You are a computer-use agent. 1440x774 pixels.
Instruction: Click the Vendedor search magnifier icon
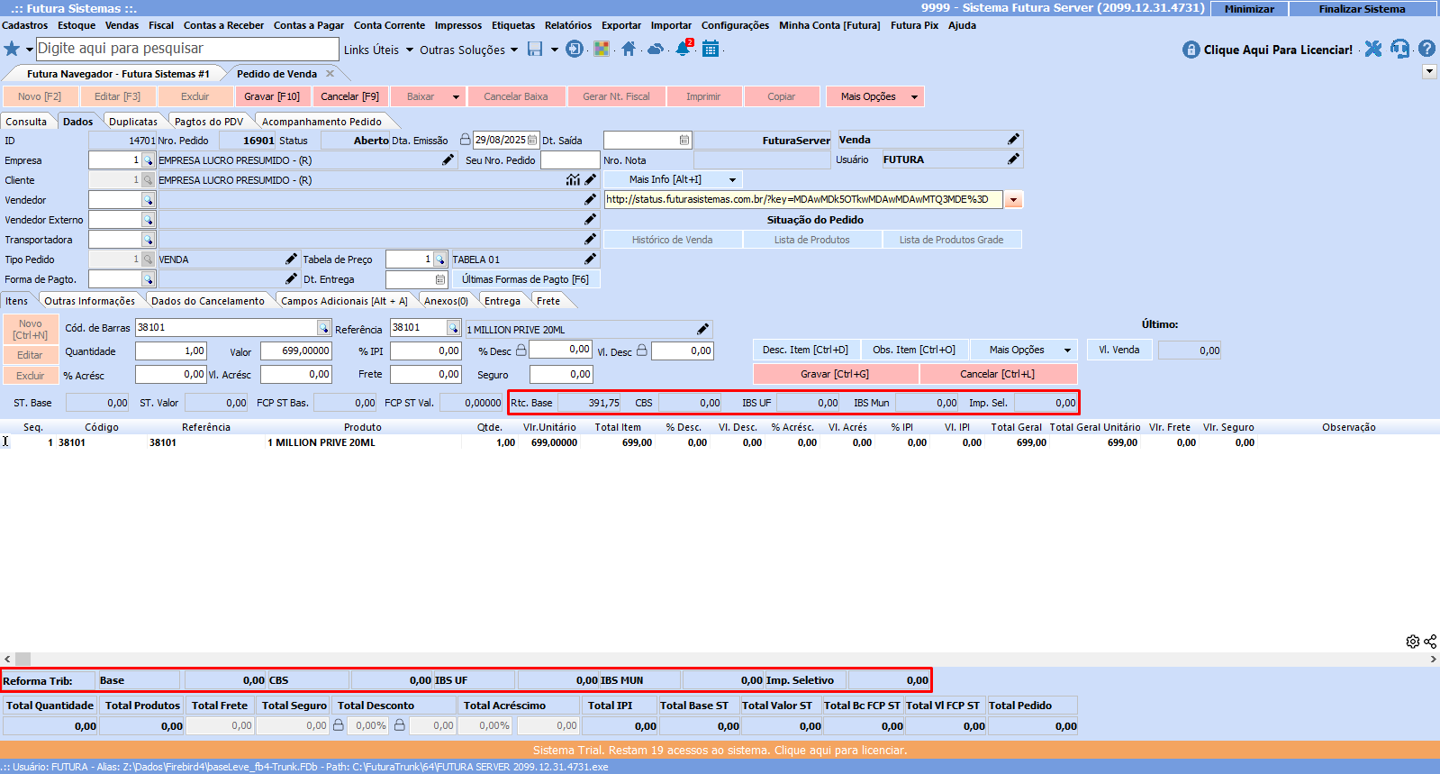click(148, 200)
